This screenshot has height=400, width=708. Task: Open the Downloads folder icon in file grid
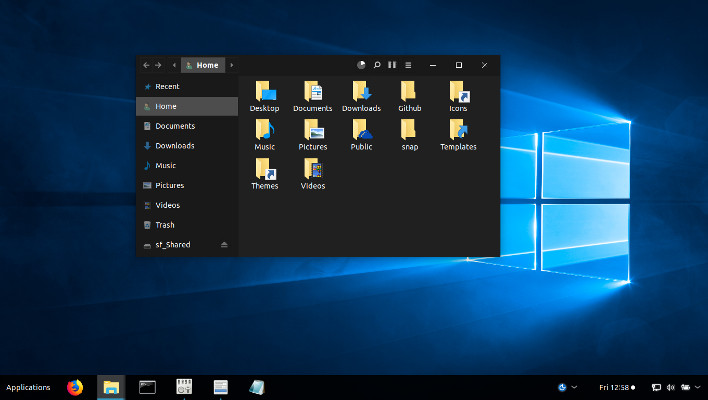361,96
